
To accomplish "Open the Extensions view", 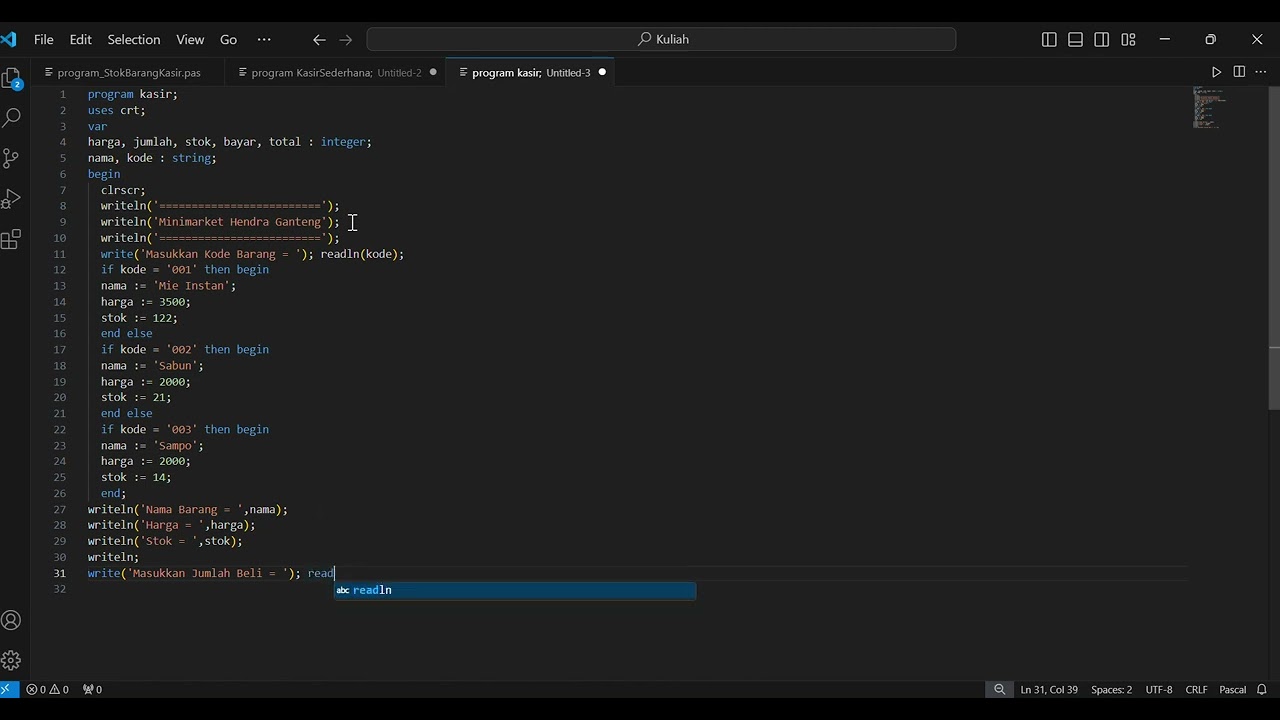I will [12, 240].
